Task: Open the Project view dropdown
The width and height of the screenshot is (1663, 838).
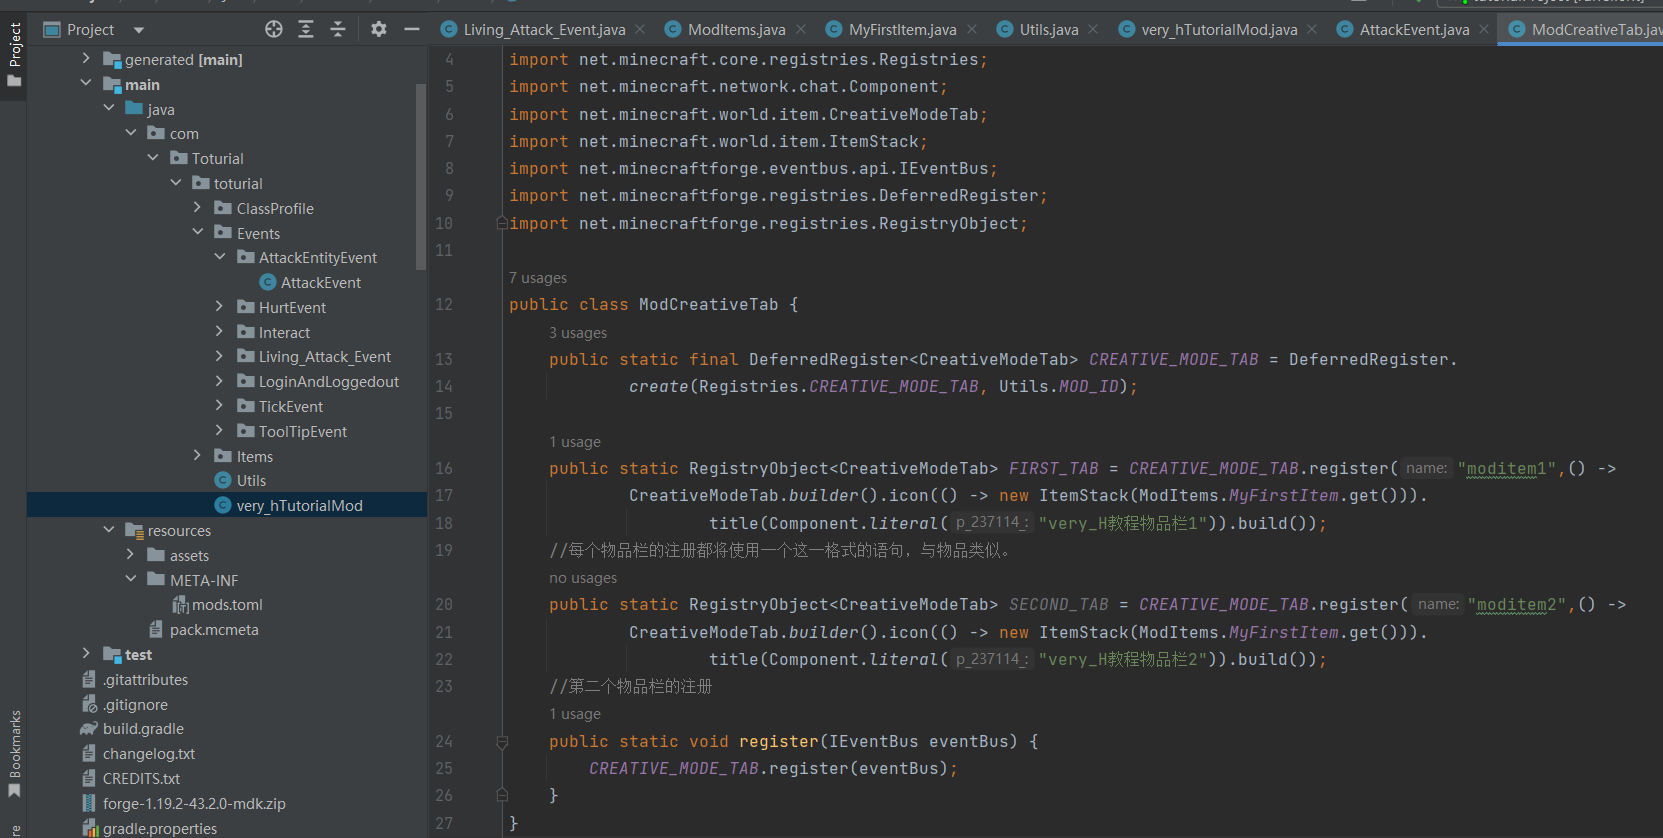Action: click(x=139, y=30)
